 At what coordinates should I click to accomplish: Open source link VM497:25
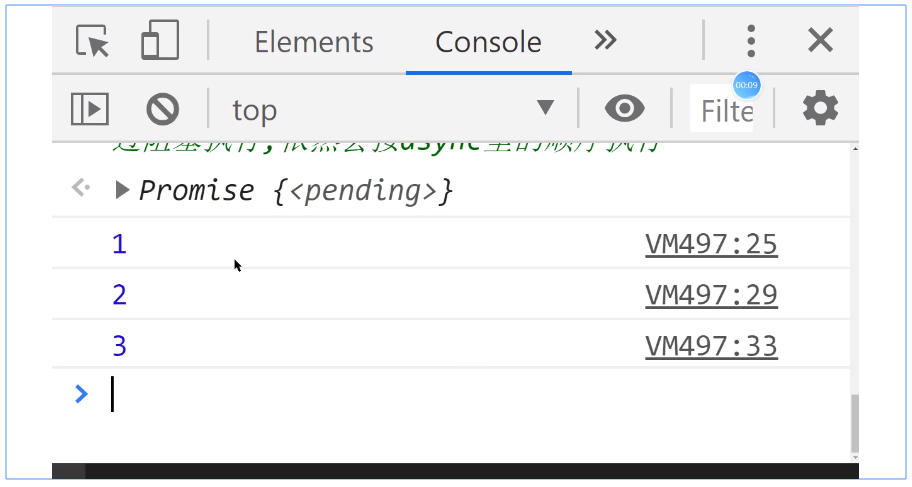point(711,244)
